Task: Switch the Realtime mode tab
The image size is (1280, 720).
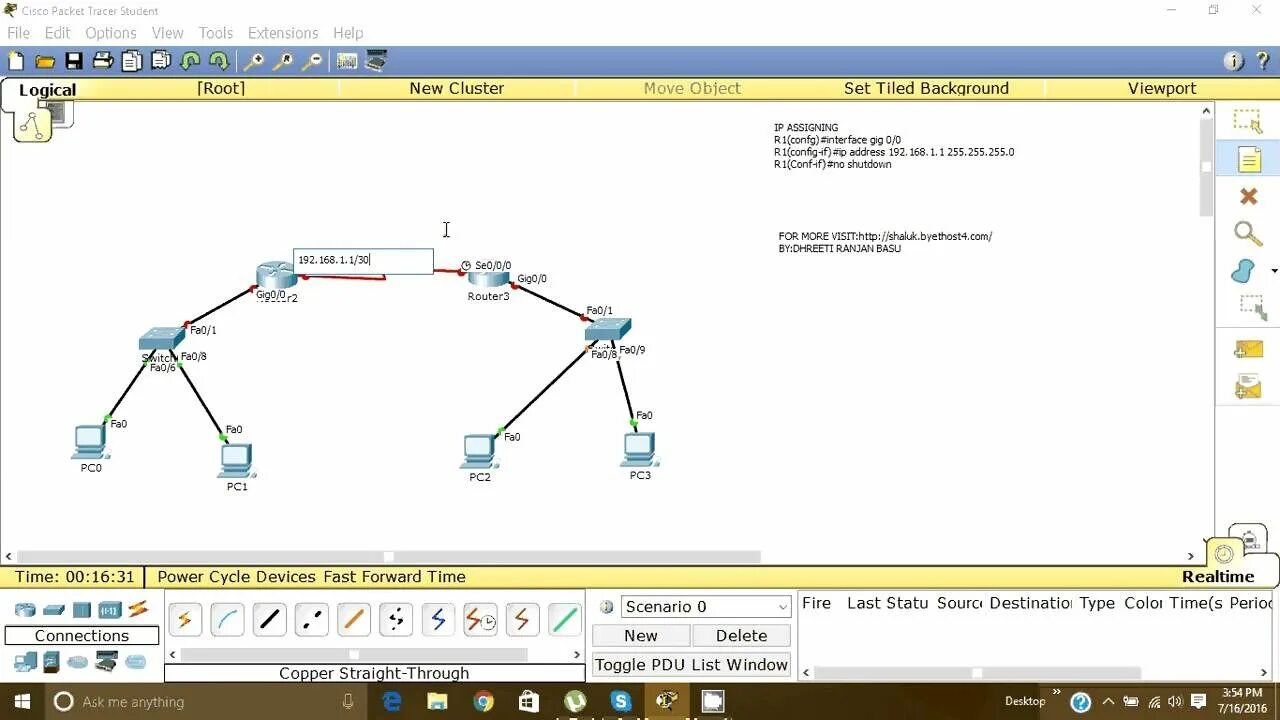Action: [x=1218, y=577]
